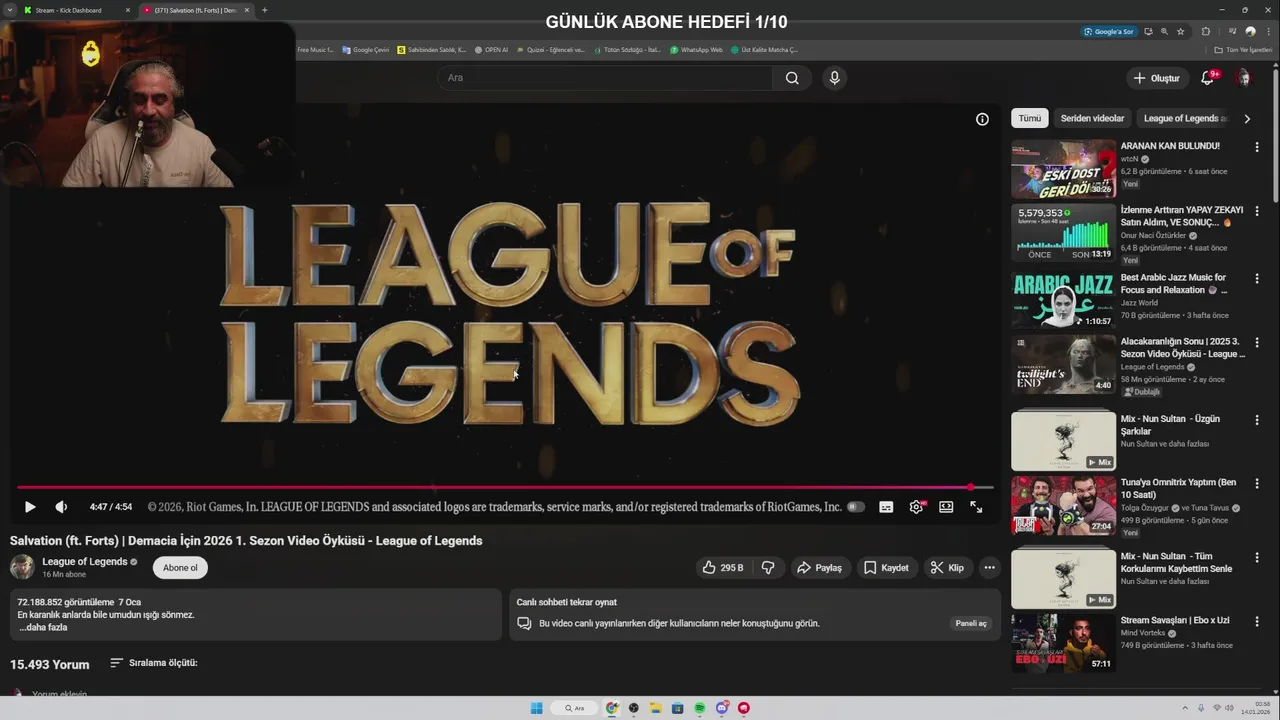Image resolution: width=1280 pixels, height=720 pixels.
Task: Like the video with 295 B button
Action: tap(723, 568)
